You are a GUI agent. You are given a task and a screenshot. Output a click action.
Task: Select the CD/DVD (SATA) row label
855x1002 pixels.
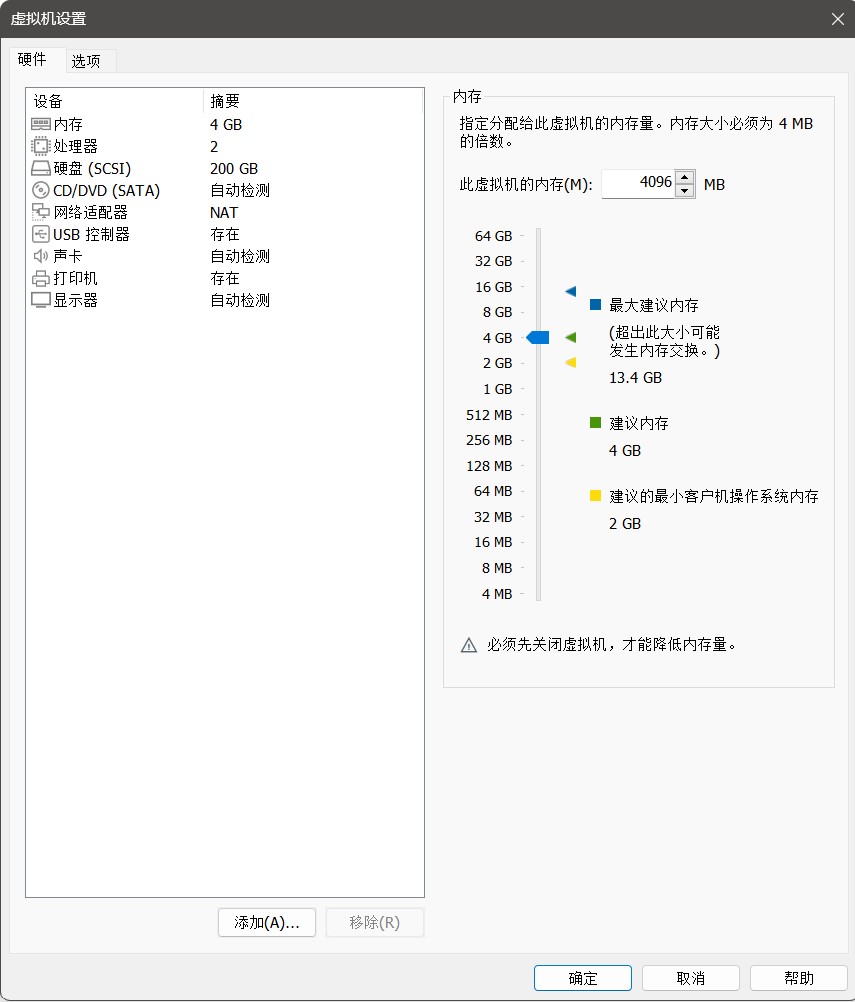point(106,190)
